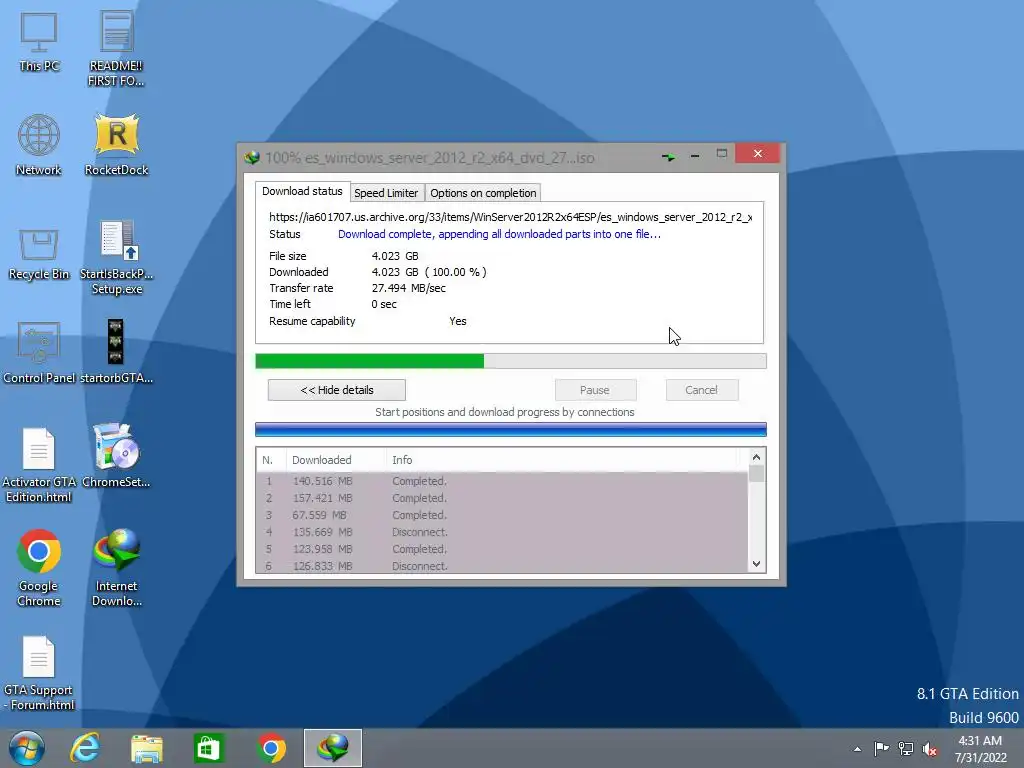This screenshot has height=768, width=1024.
Task: Open Activator GTA Edition.html file
Action: (x=39, y=465)
